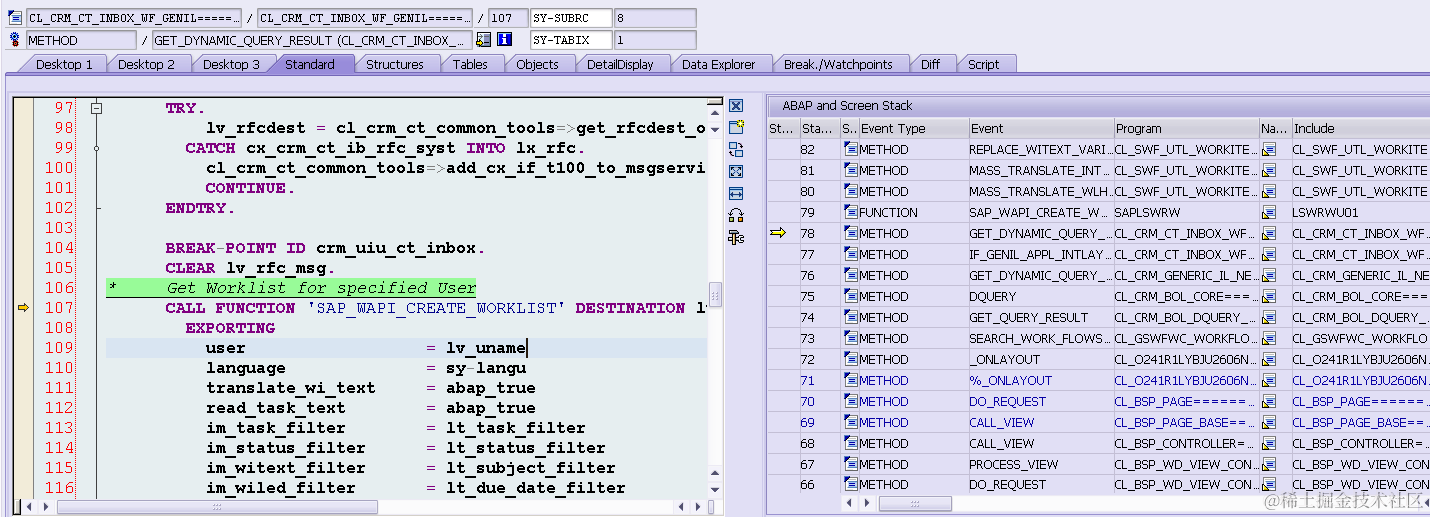Select stack event SAP_WAPI_CREATE_W...

(x=1040, y=212)
